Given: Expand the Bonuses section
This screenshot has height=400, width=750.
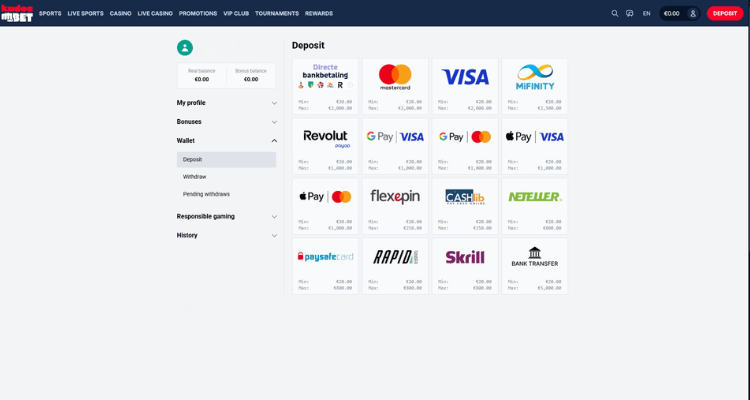Looking at the screenshot, I should click(227, 122).
